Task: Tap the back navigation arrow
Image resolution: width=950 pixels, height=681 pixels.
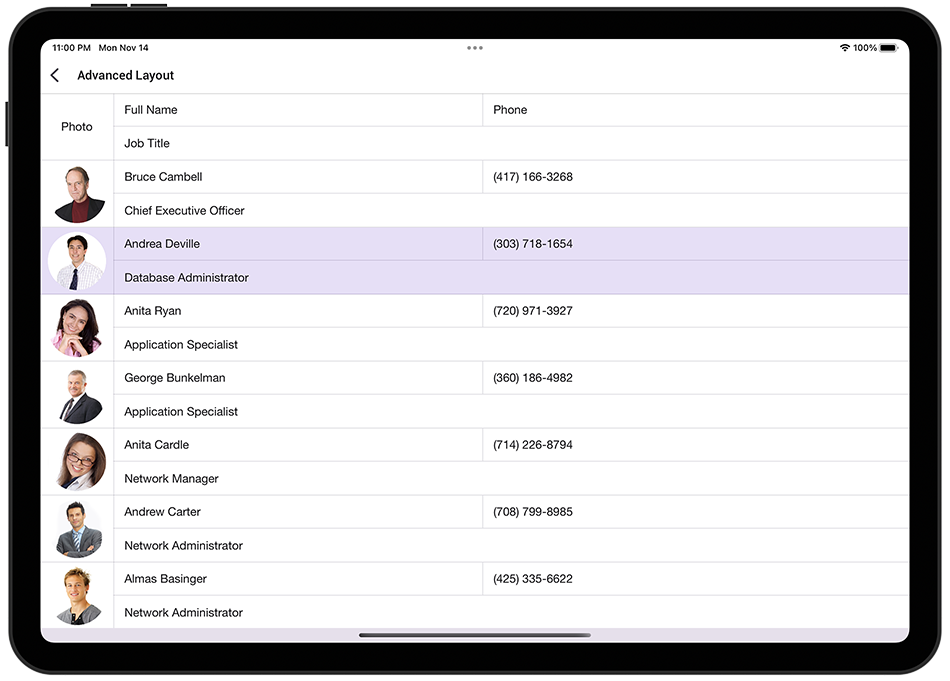Action: (x=55, y=75)
